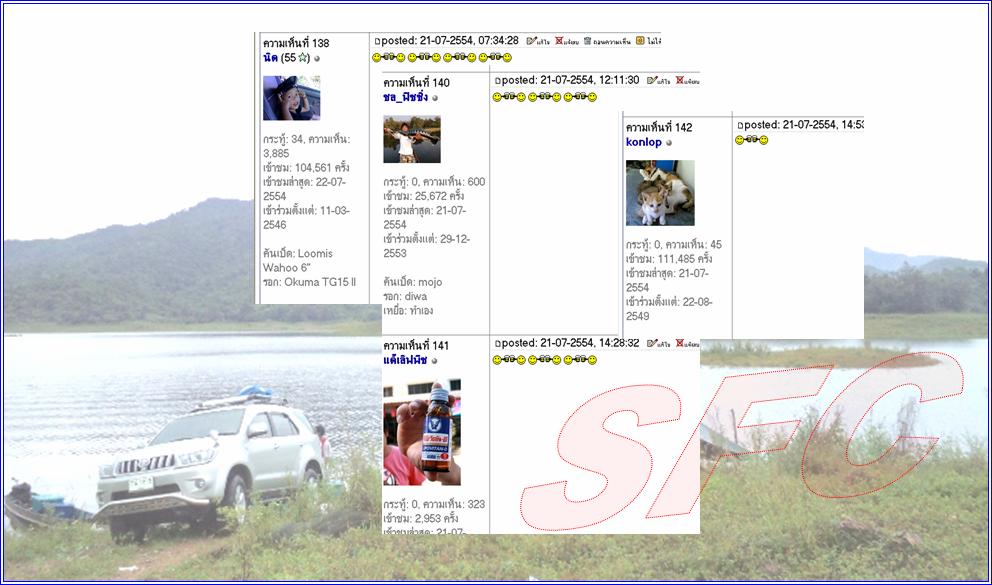Screen dimensions: 992x585
Task: Click the red report-delete icon on comment 141
Action: click(679, 343)
